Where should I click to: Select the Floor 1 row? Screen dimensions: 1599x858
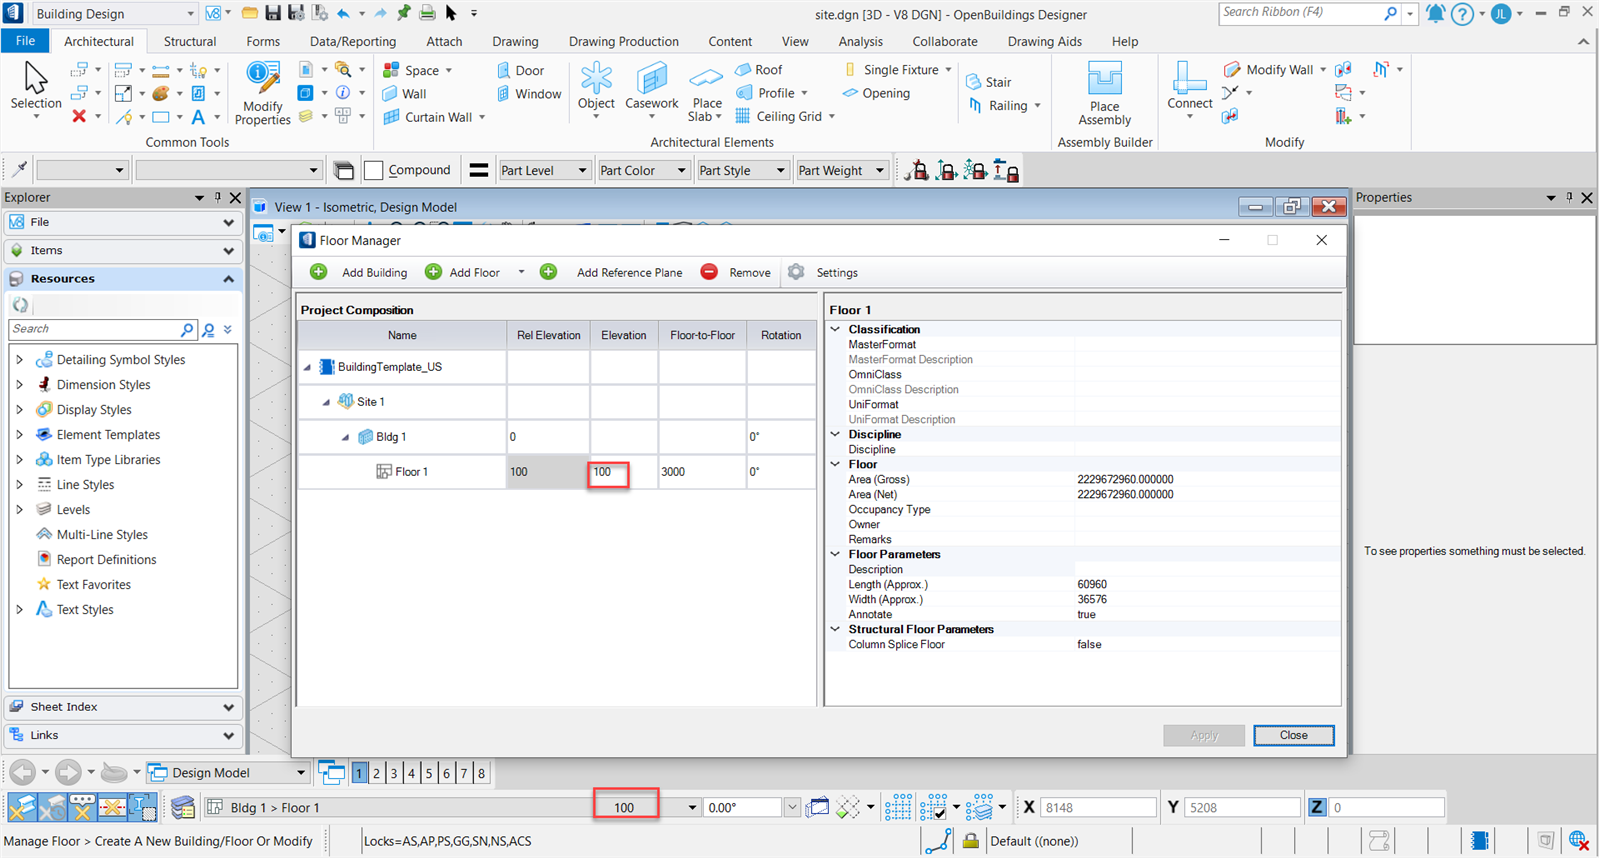pos(556,471)
